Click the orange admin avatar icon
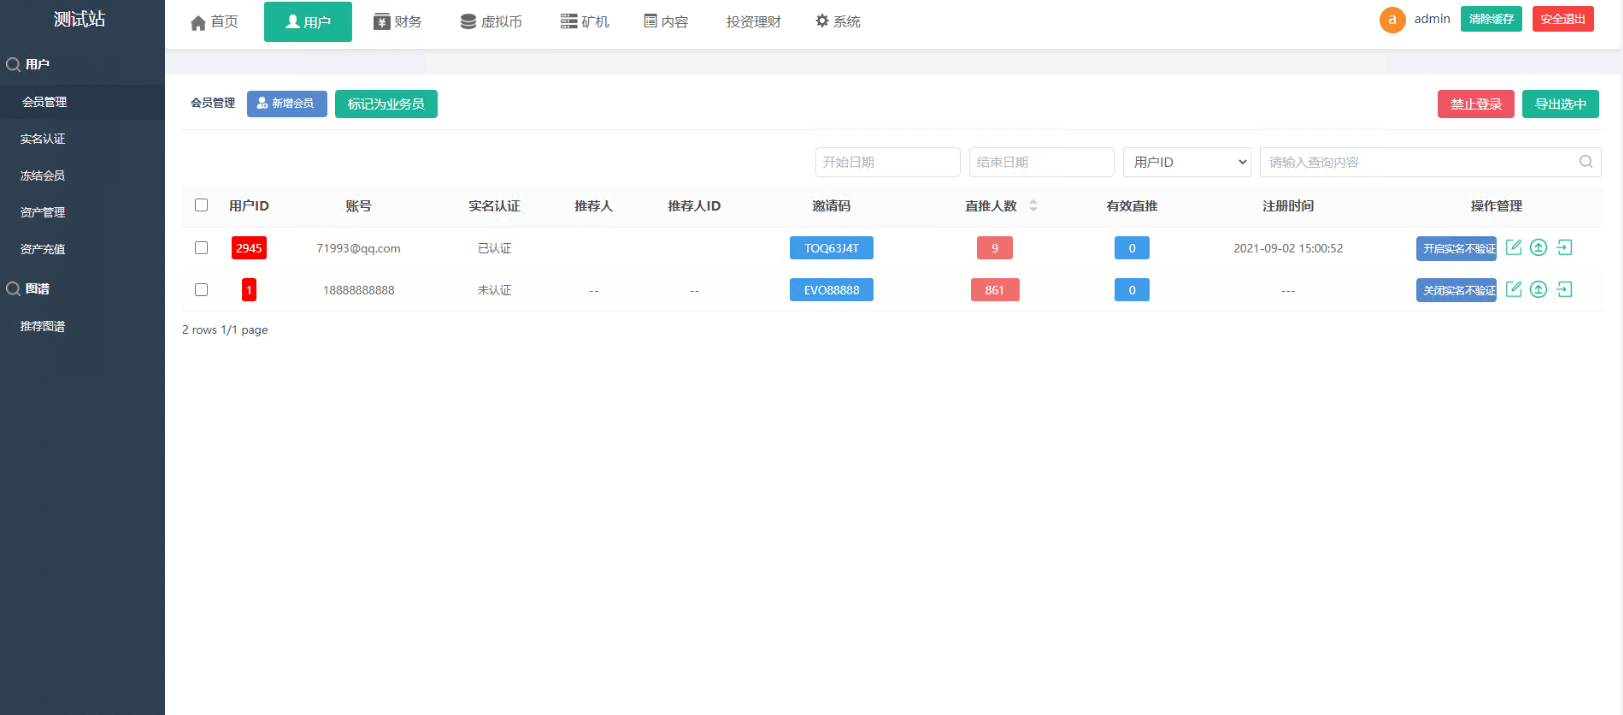1623x715 pixels. coord(1392,20)
